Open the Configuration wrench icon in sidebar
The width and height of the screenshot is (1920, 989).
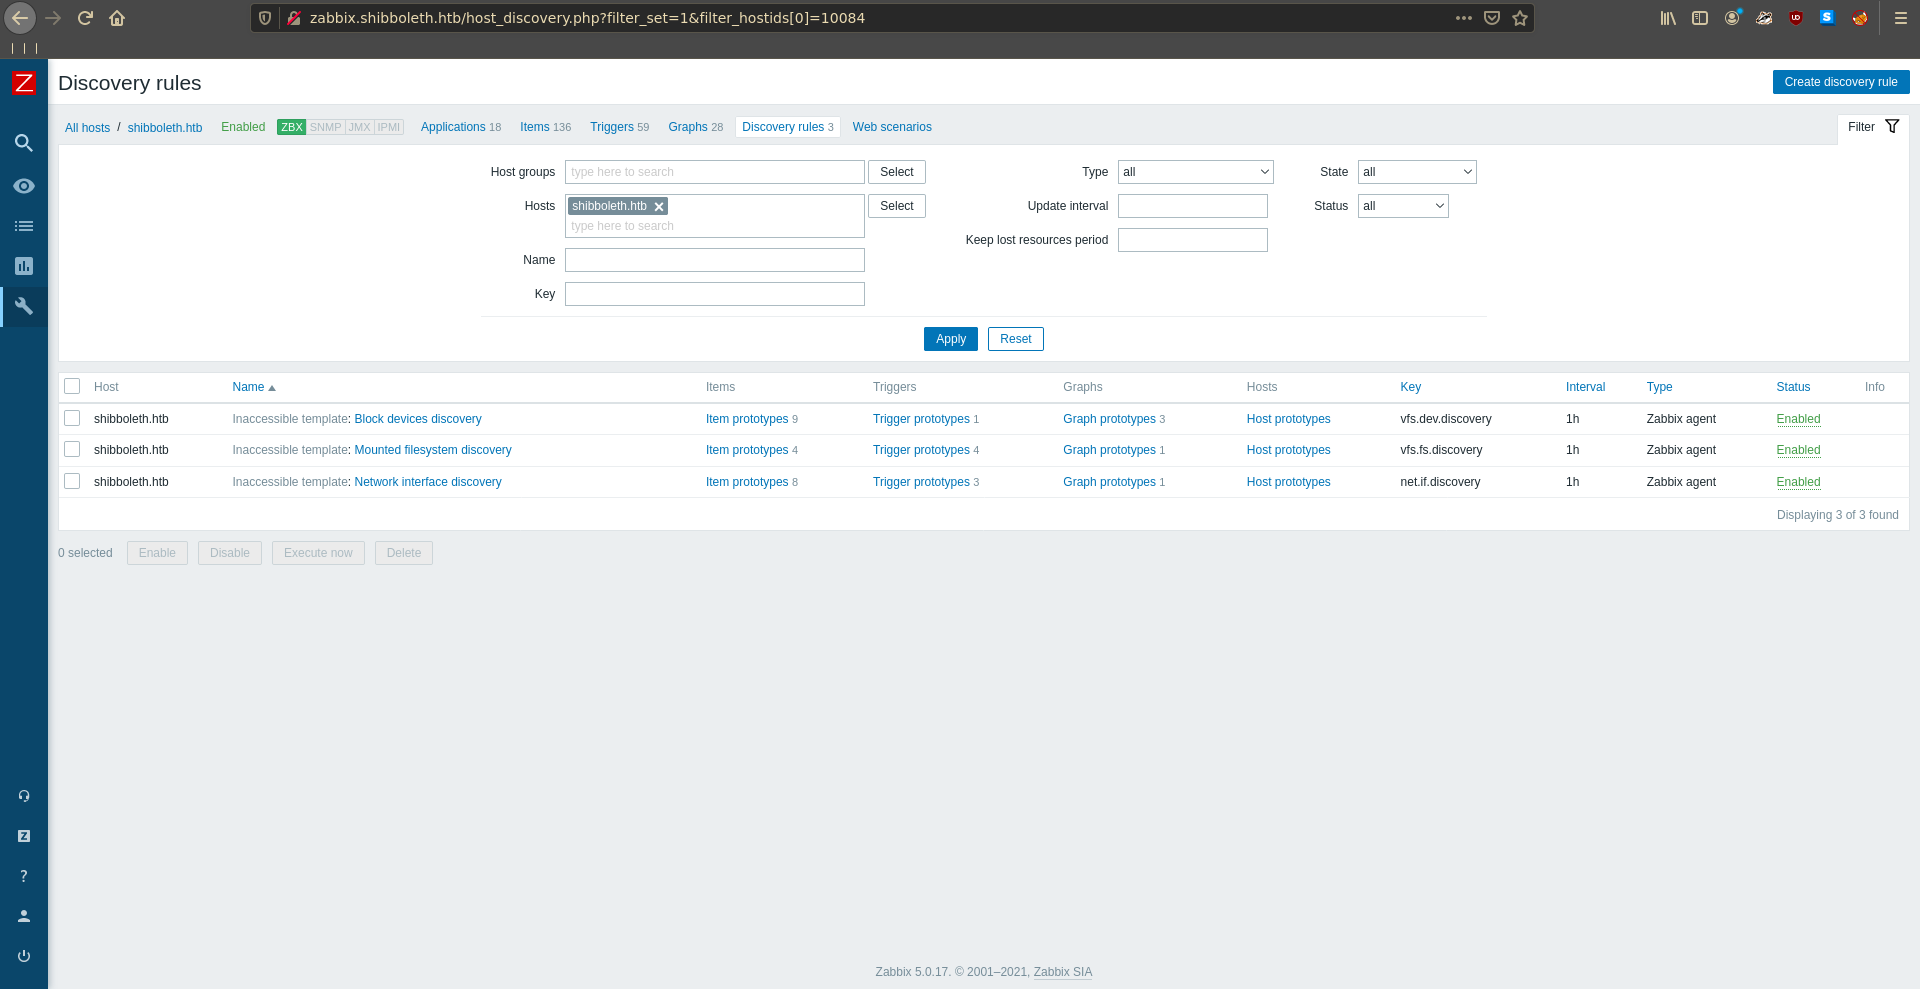(x=24, y=306)
